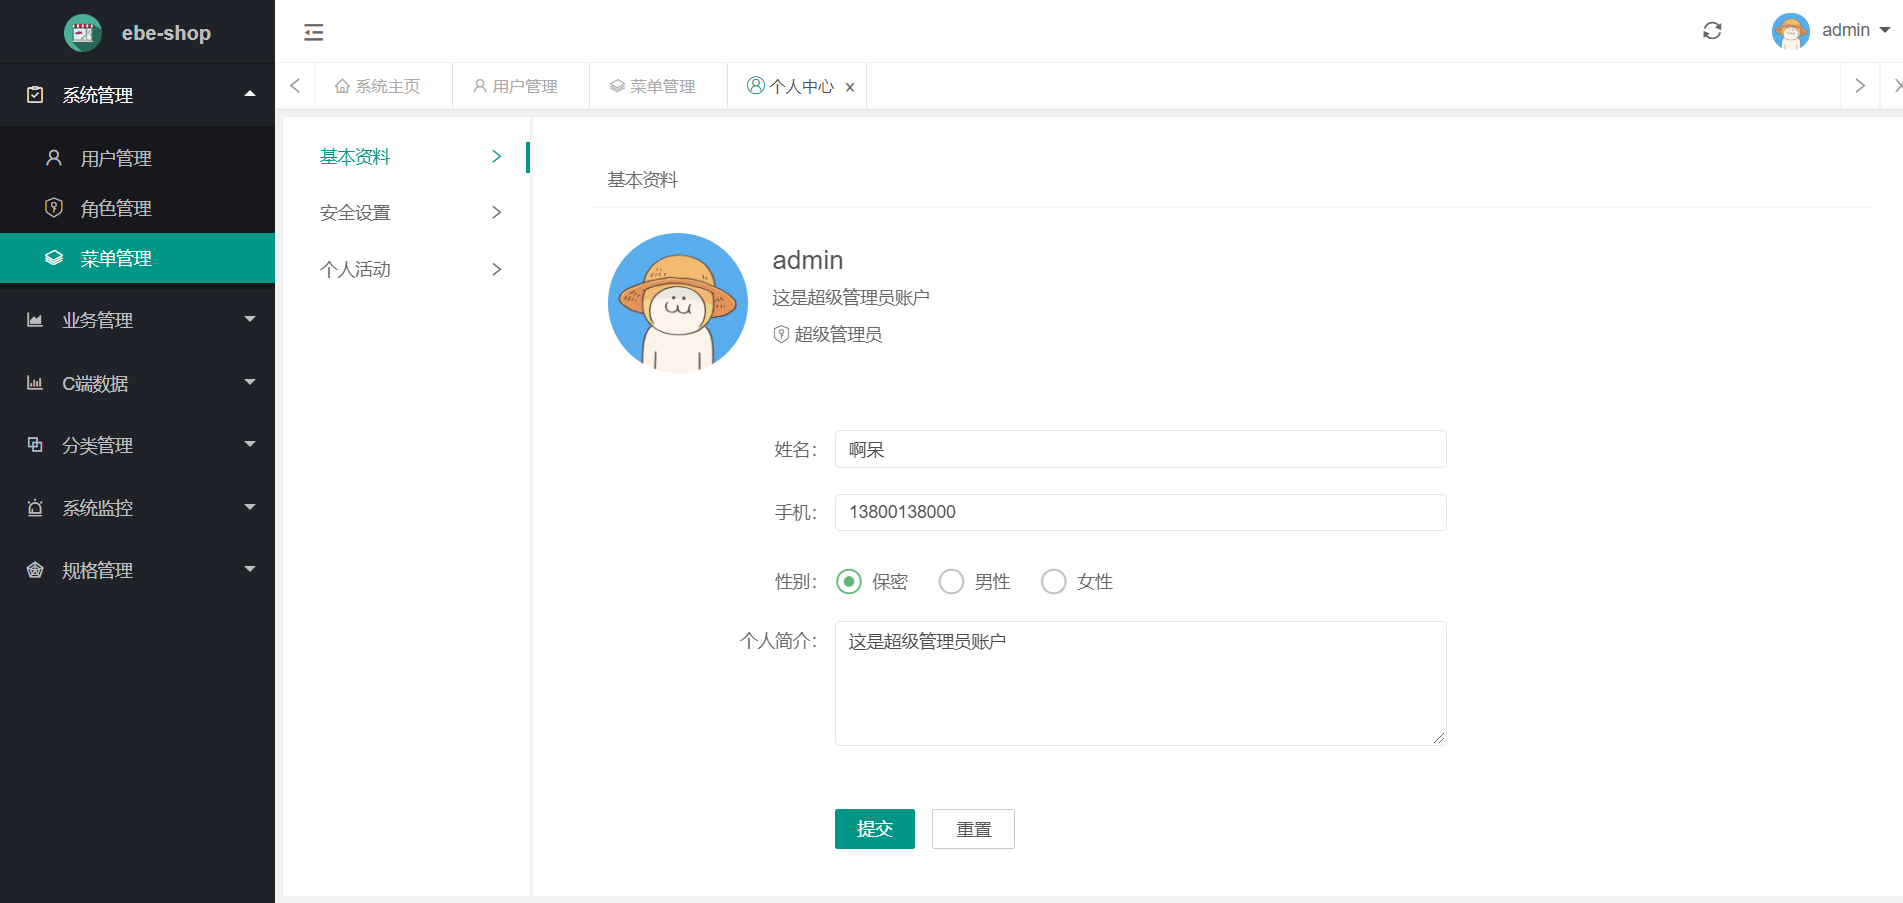Open 角色管理 from the sidebar
The width and height of the screenshot is (1903, 903).
point(117,208)
